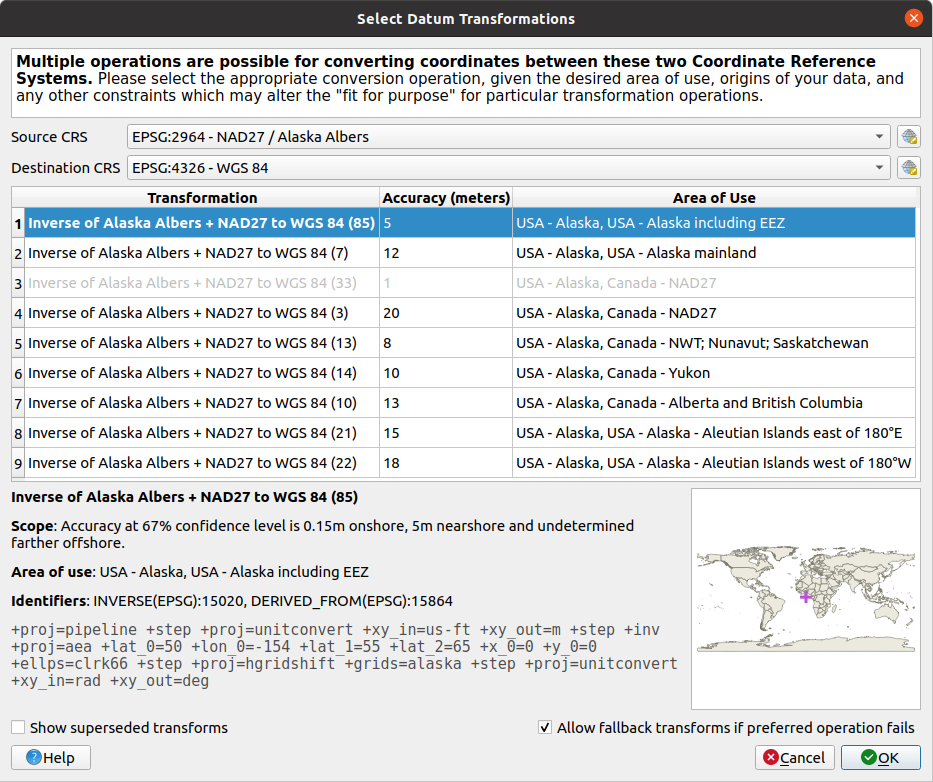The image size is (933, 782).
Task: Close the Select Datum Transformations dialog
Action: (913, 18)
